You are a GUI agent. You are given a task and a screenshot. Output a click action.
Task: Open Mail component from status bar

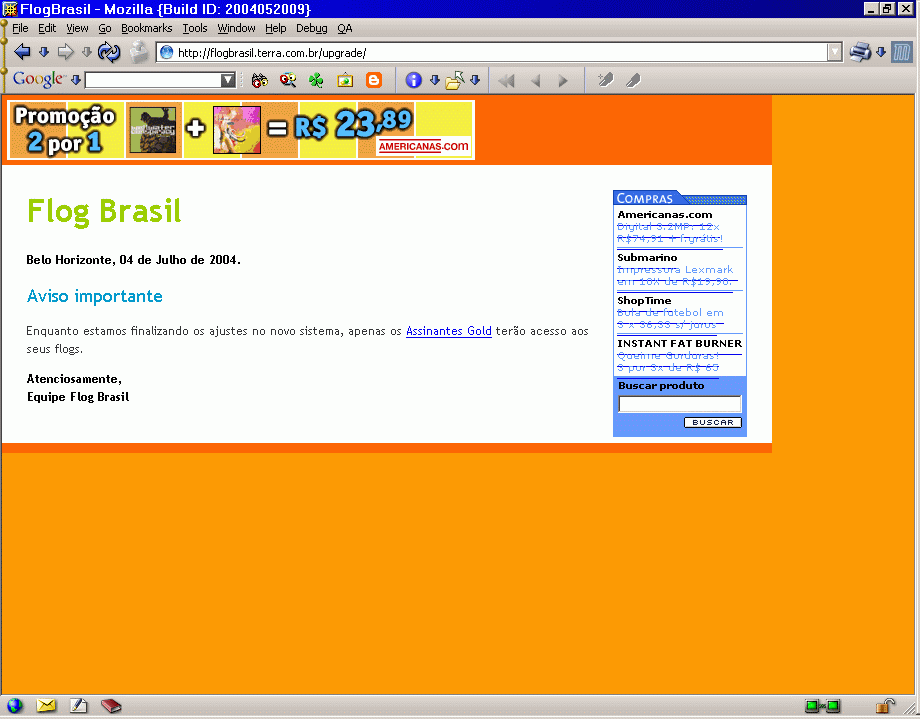coord(46,706)
